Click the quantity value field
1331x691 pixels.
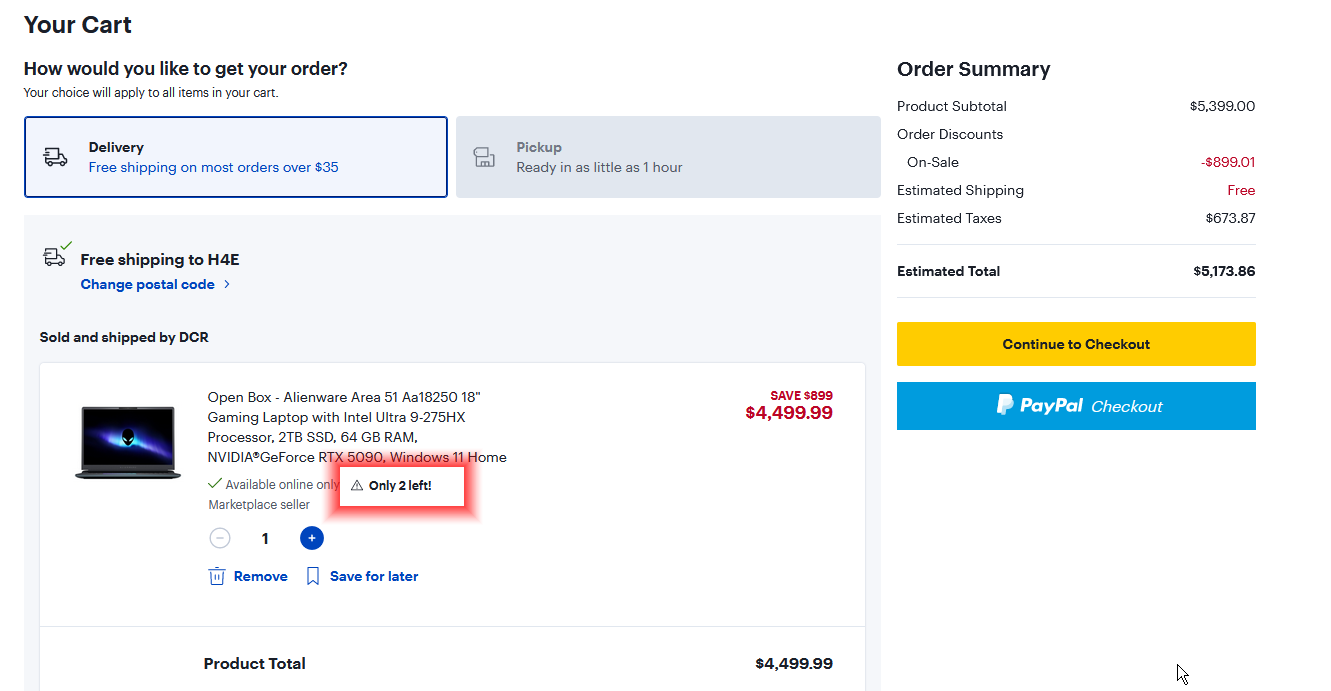click(265, 538)
